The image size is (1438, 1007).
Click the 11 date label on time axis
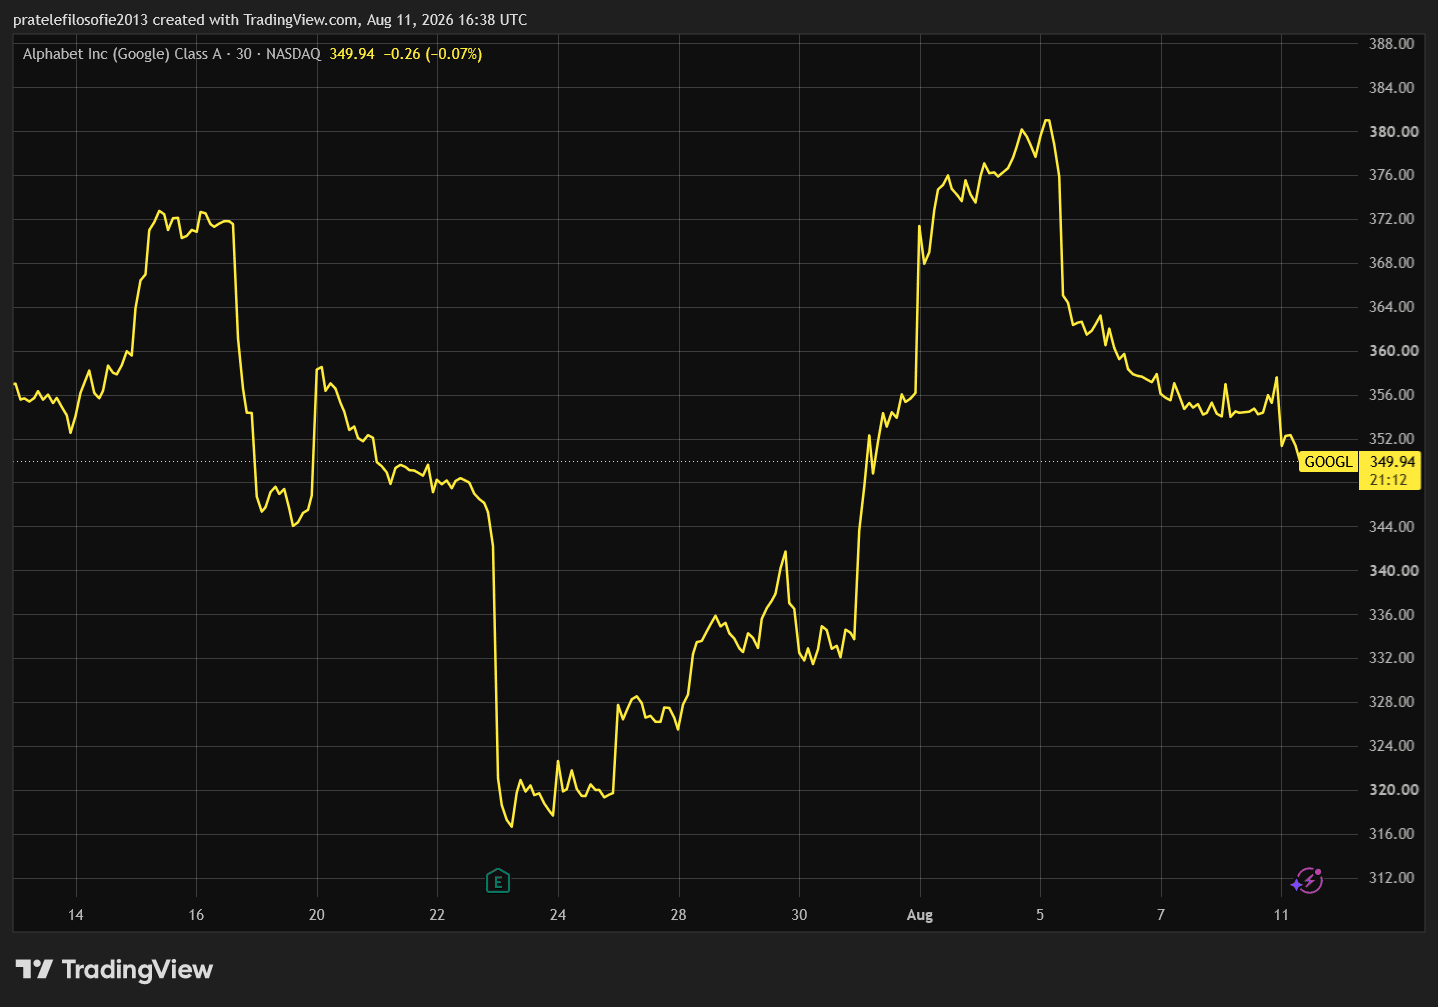coord(1281,915)
